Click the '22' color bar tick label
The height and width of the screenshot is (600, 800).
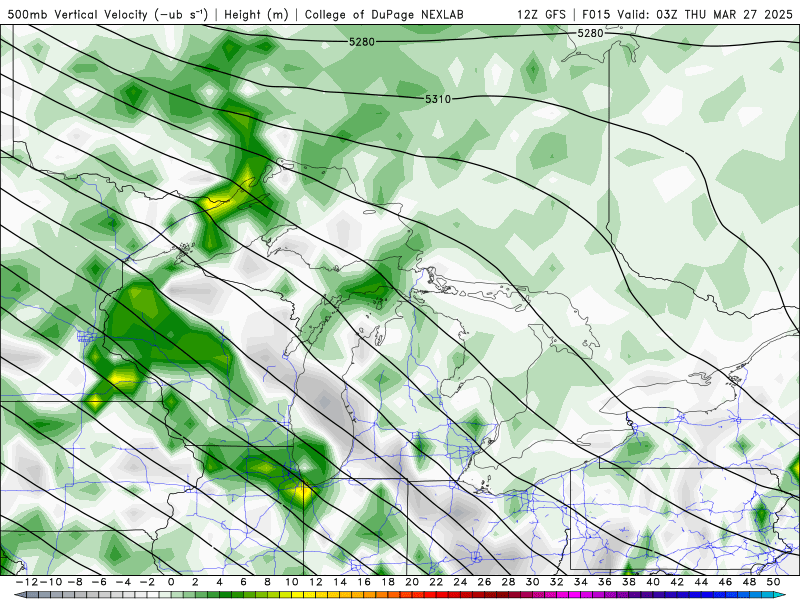pyautogui.click(x=436, y=582)
